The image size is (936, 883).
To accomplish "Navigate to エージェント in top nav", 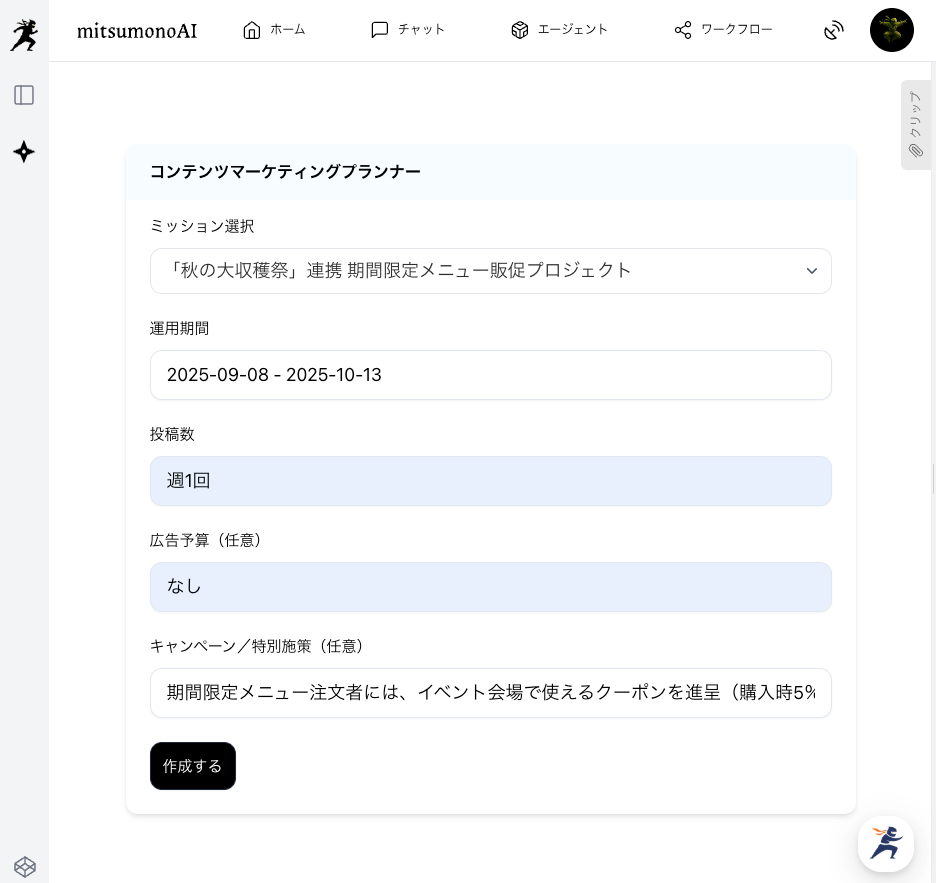I will (x=559, y=30).
